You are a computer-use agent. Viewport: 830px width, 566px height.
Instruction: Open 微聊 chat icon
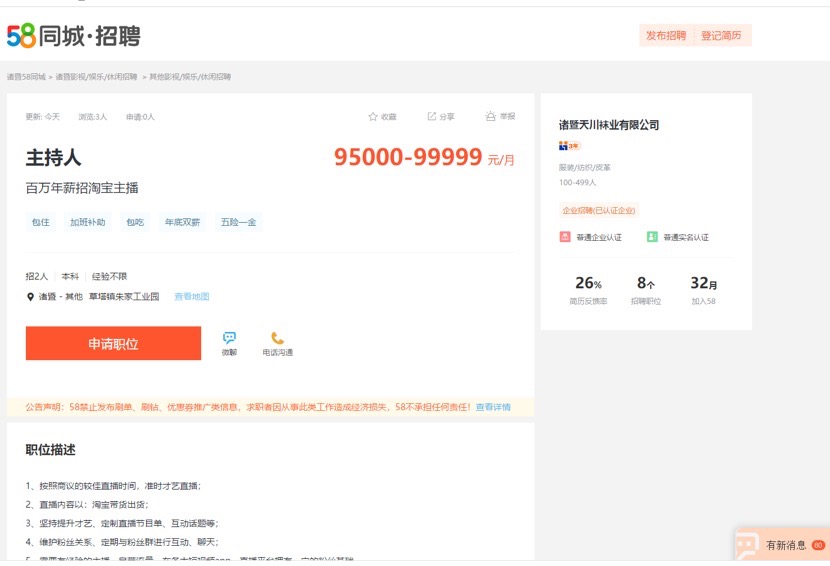tap(229, 338)
